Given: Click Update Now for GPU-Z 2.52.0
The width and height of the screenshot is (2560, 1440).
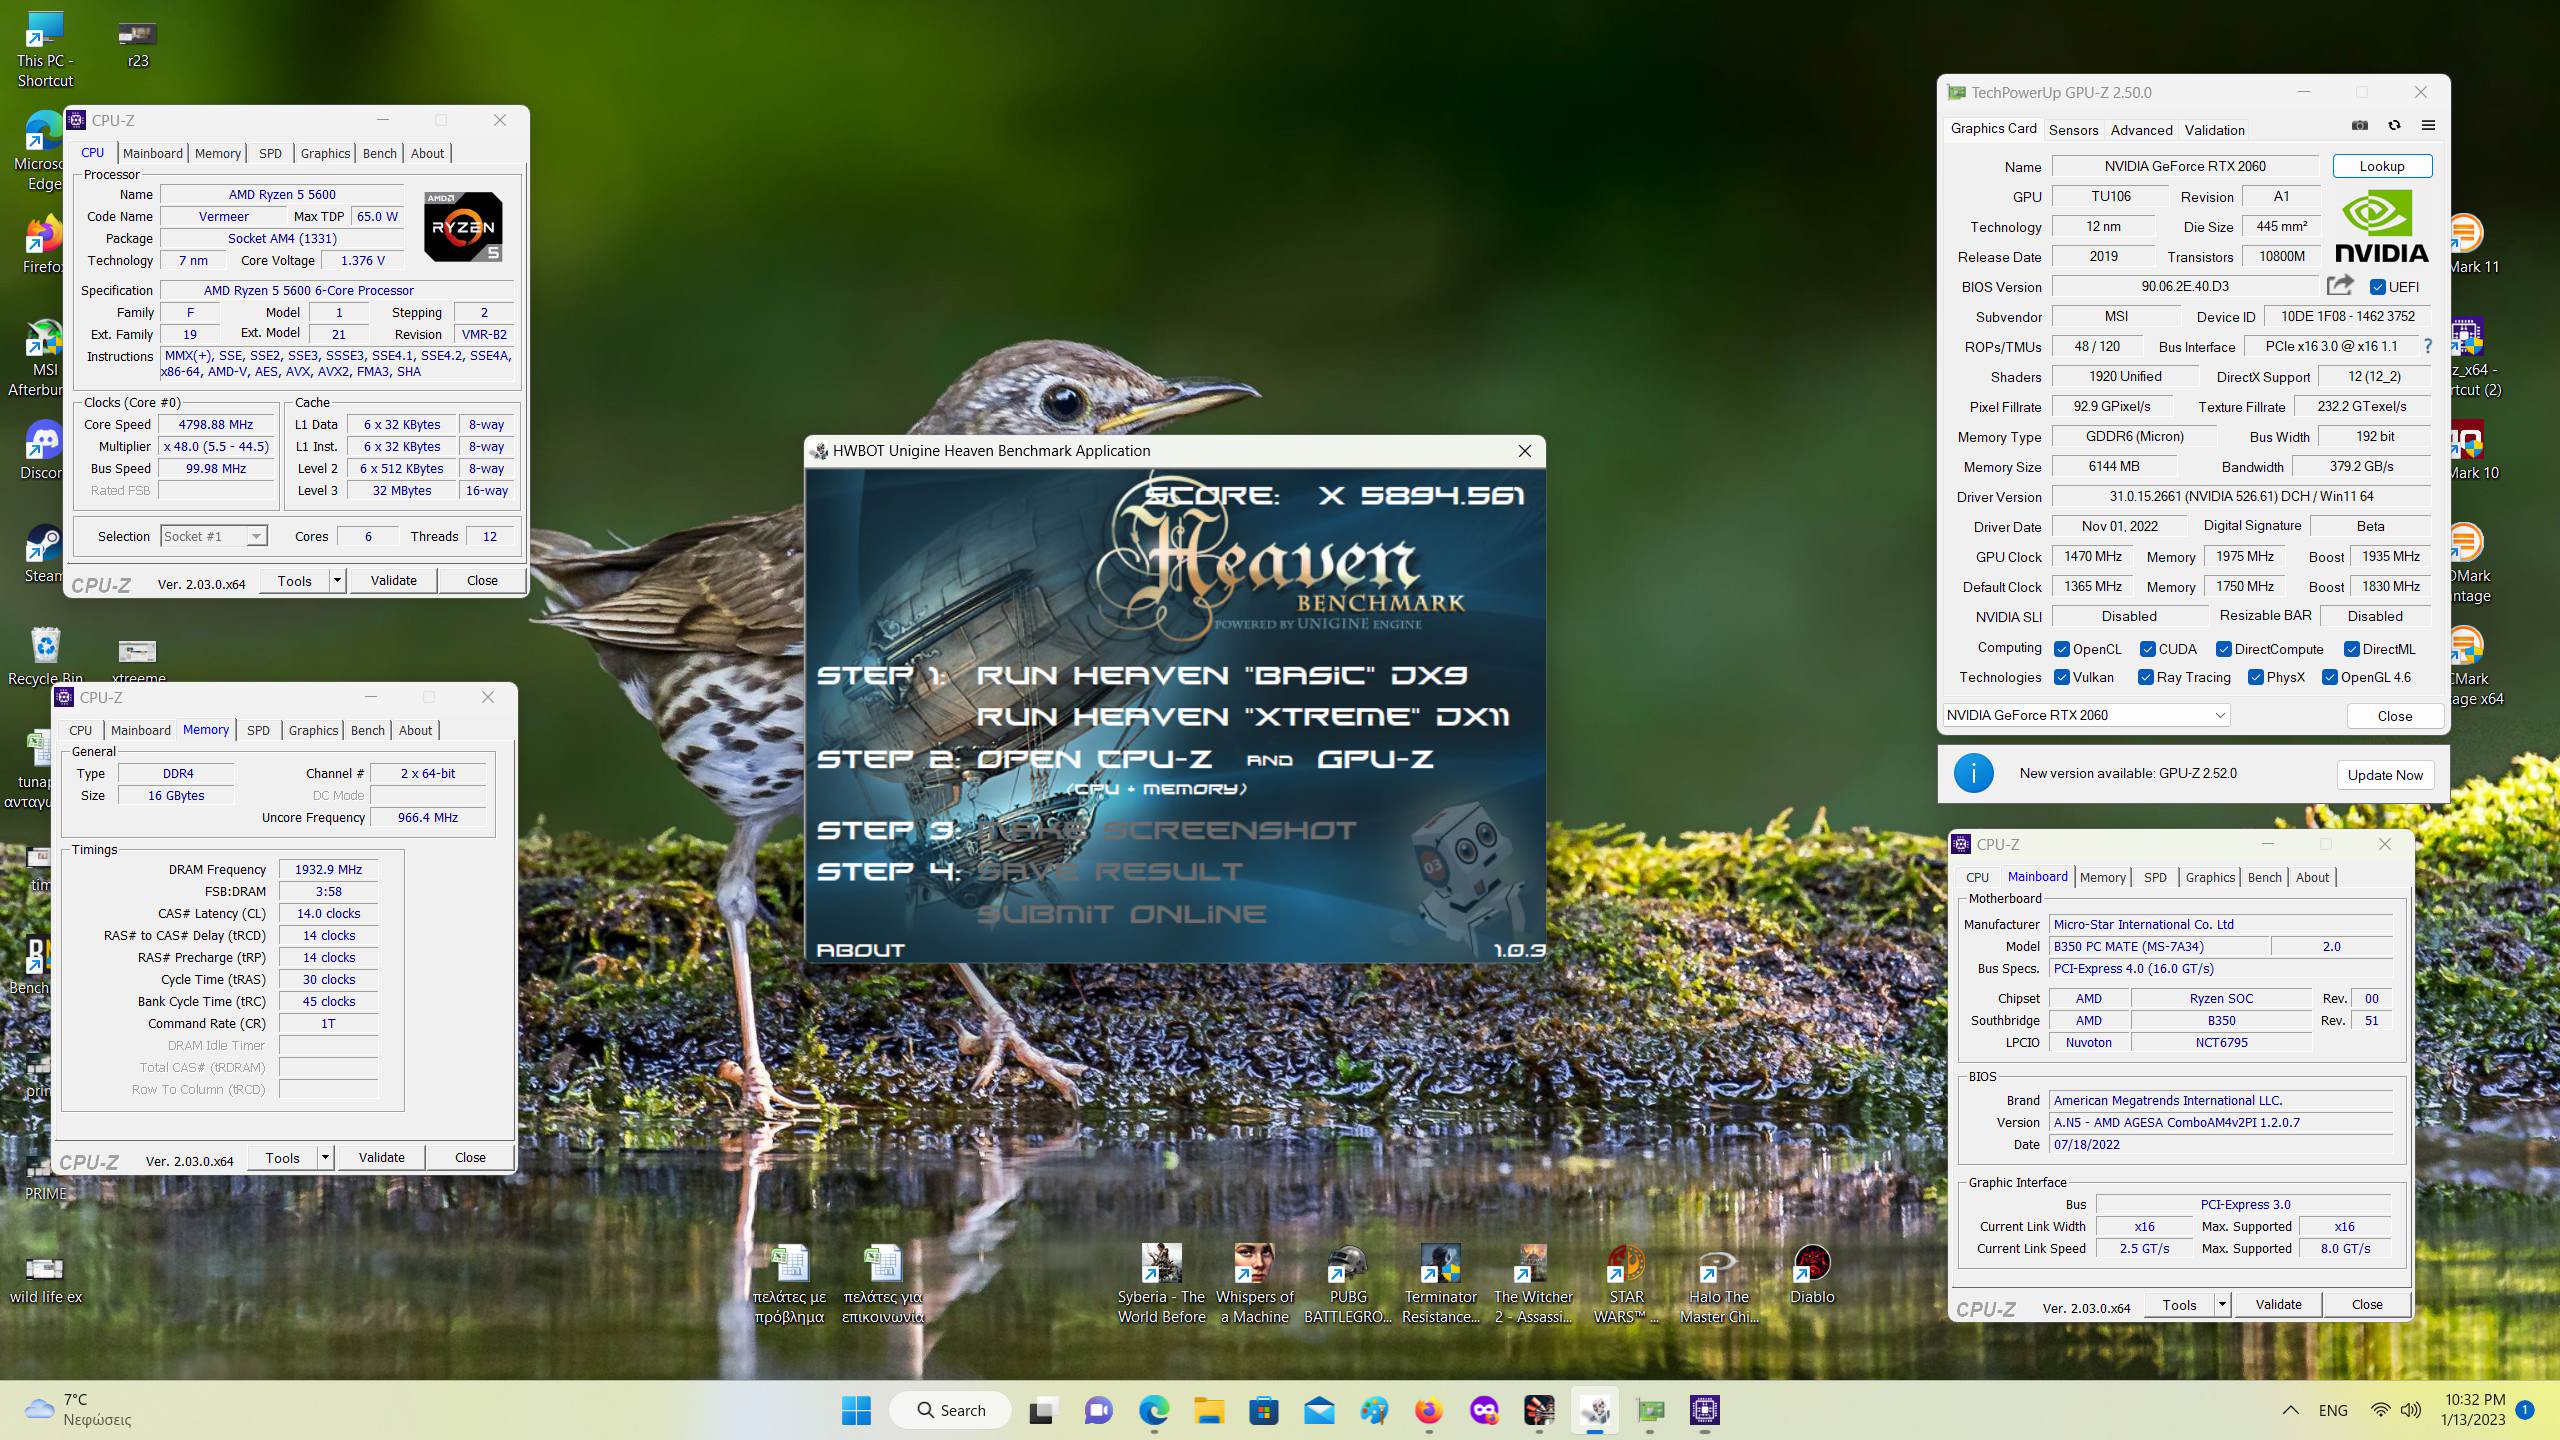Looking at the screenshot, I should (x=2385, y=775).
